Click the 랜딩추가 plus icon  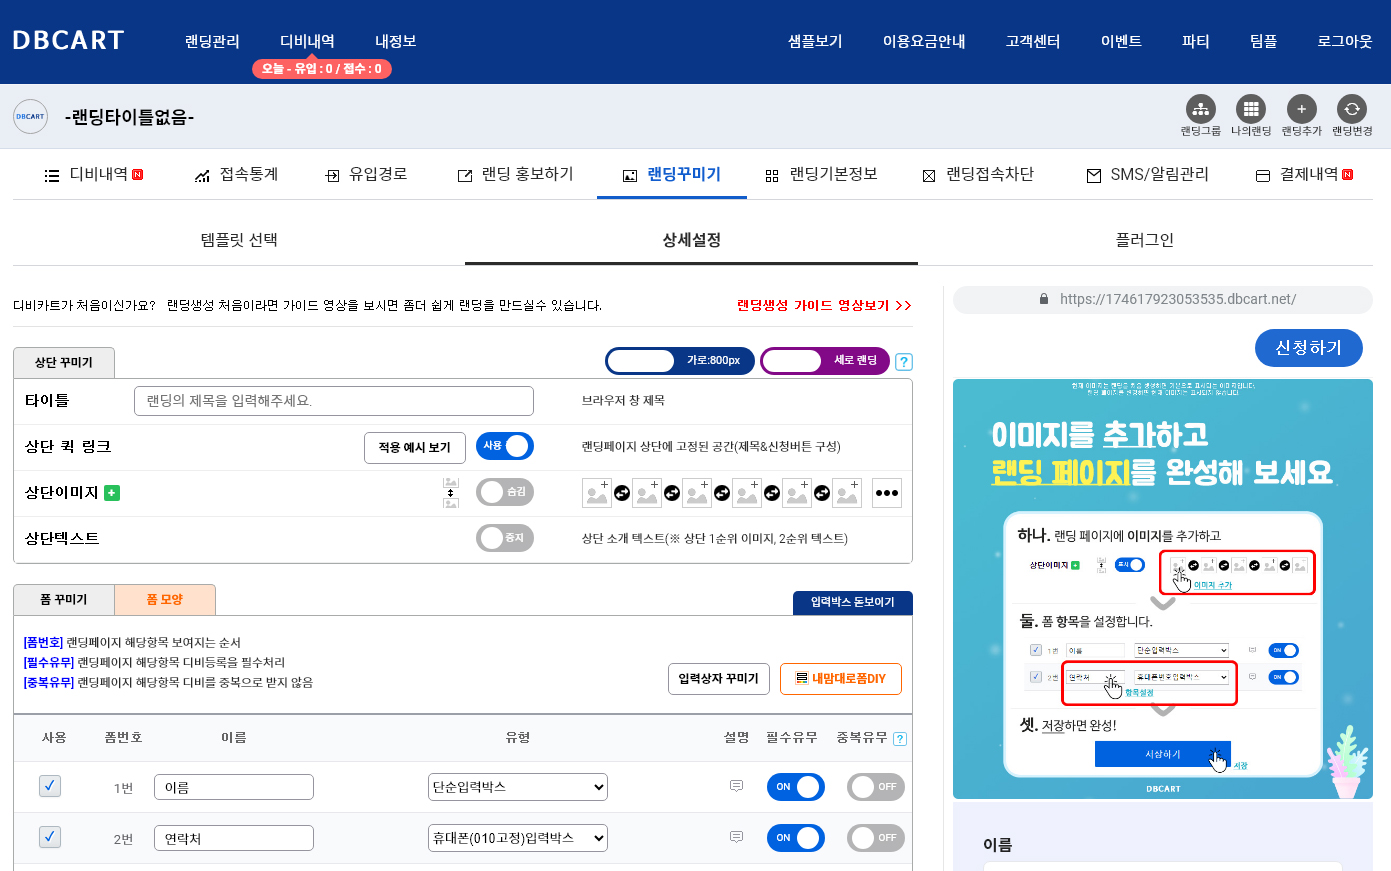[x=1301, y=109]
